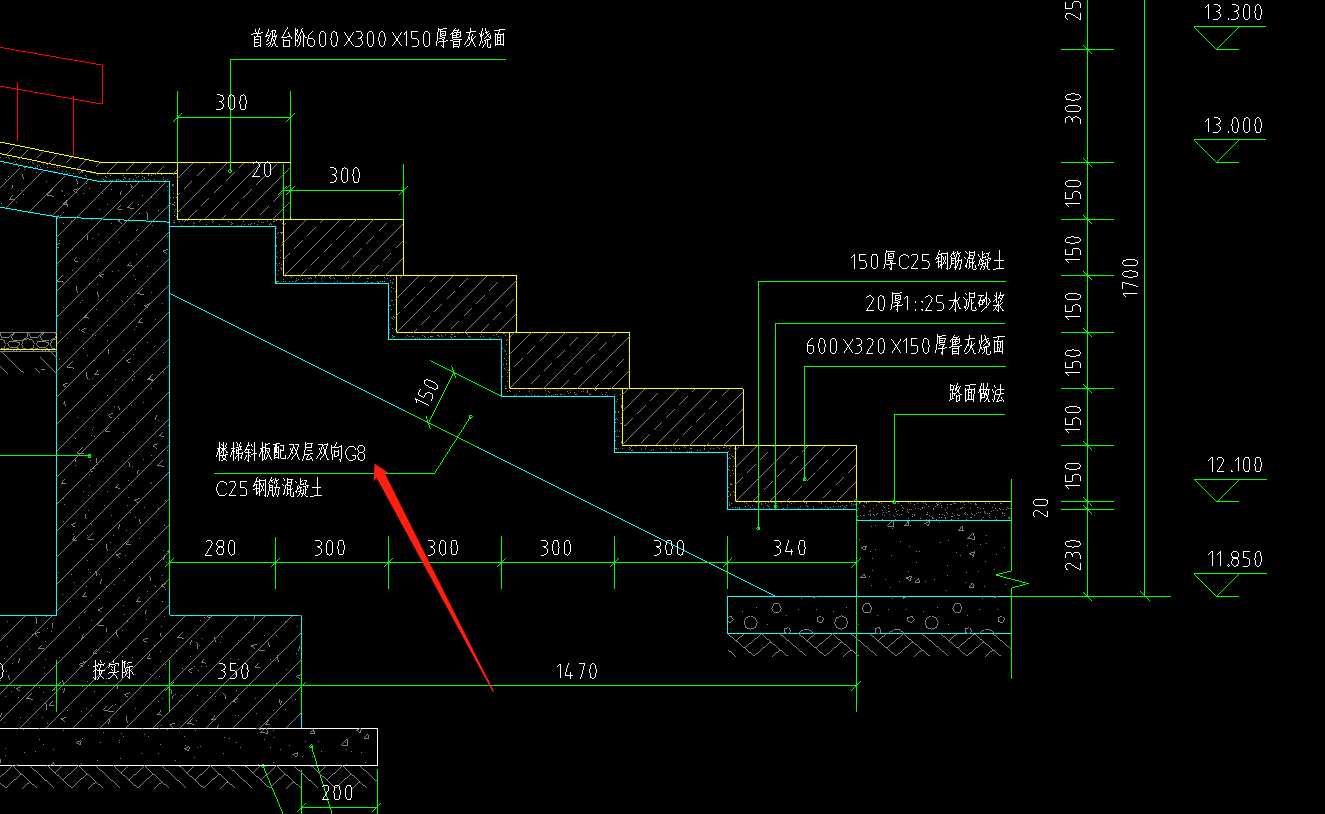
Task: Select the 12.100 elevation value
Action: (x=1235, y=466)
